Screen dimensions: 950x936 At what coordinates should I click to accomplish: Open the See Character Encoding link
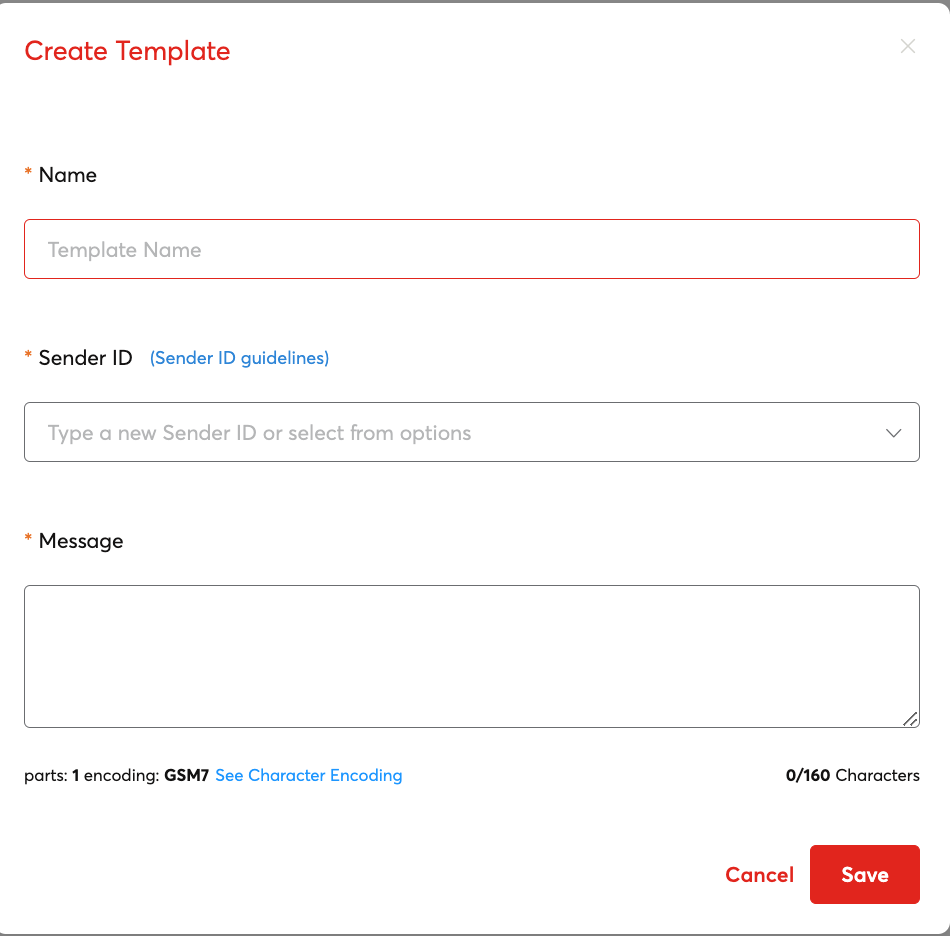point(308,775)
